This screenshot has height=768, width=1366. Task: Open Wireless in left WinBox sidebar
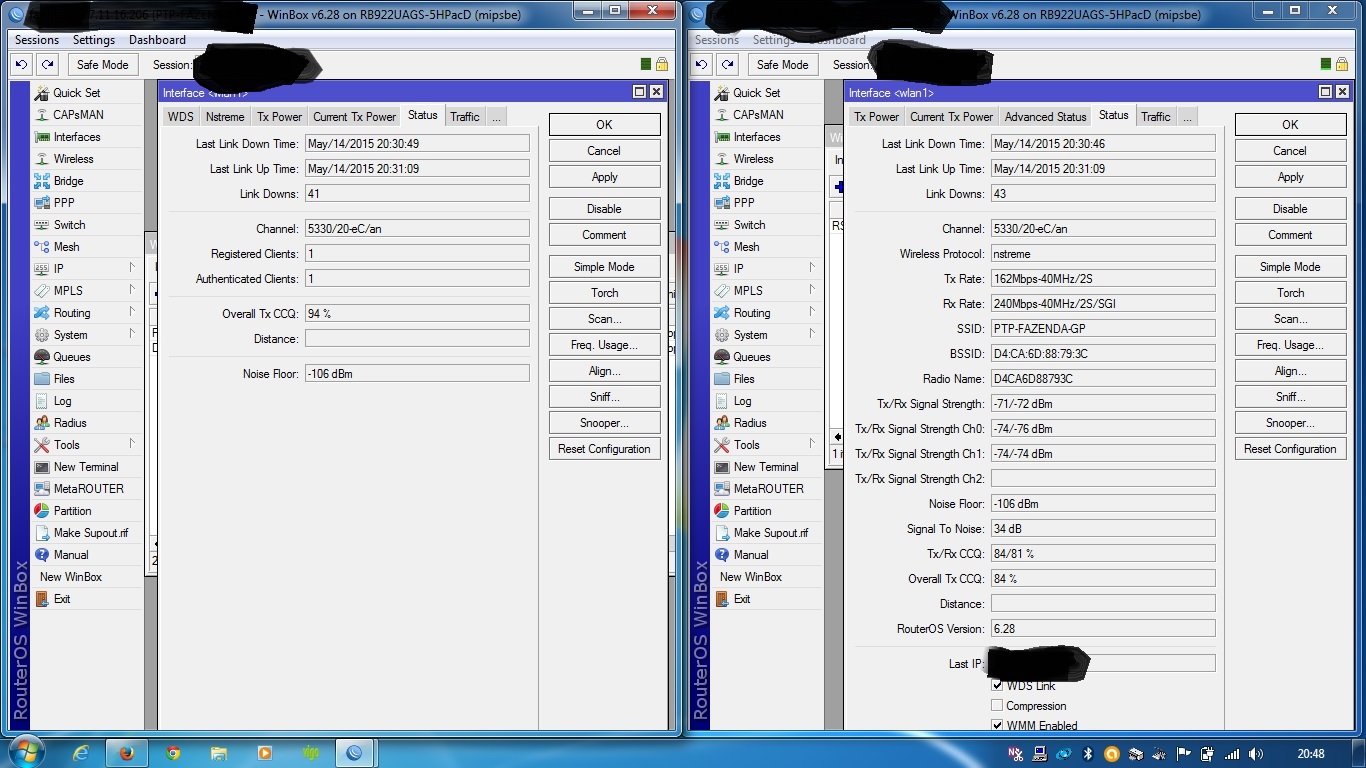coord(73,159)
